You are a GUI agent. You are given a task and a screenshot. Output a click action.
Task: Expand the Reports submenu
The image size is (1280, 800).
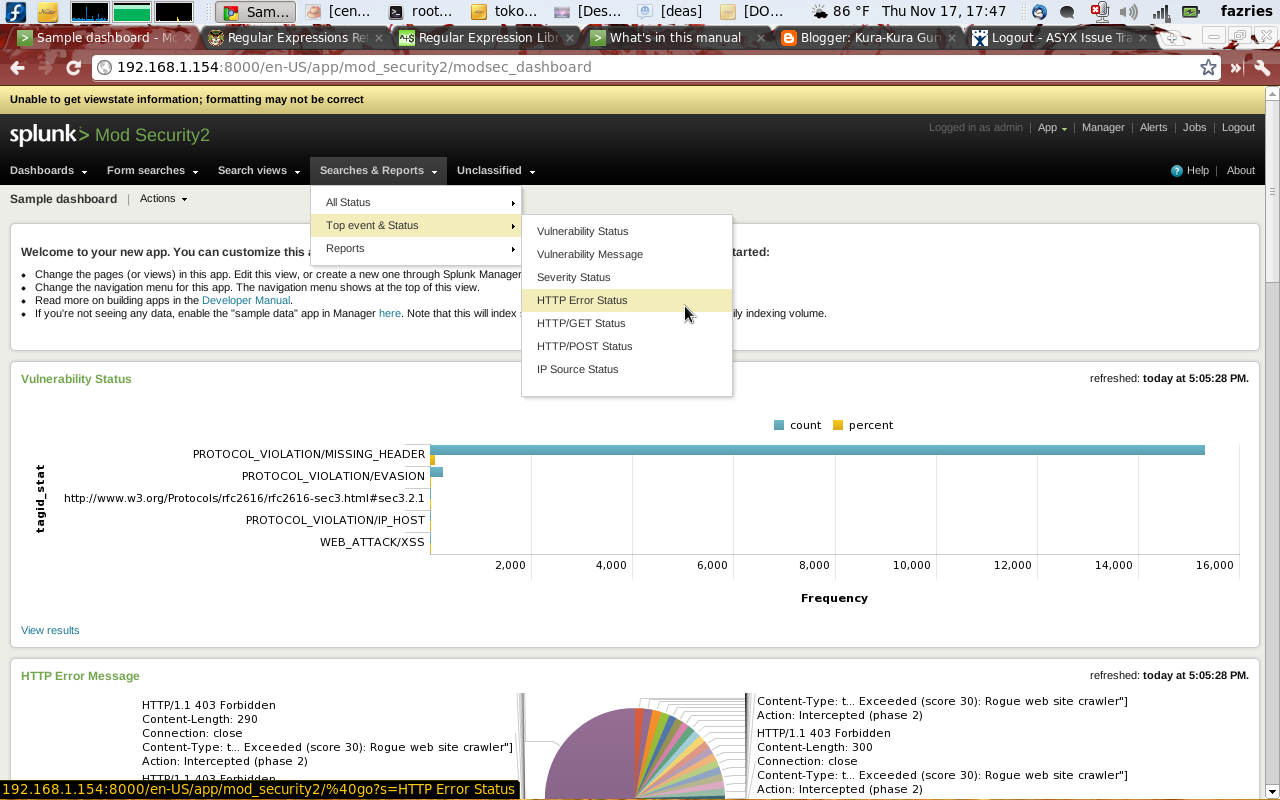(416, 249)
